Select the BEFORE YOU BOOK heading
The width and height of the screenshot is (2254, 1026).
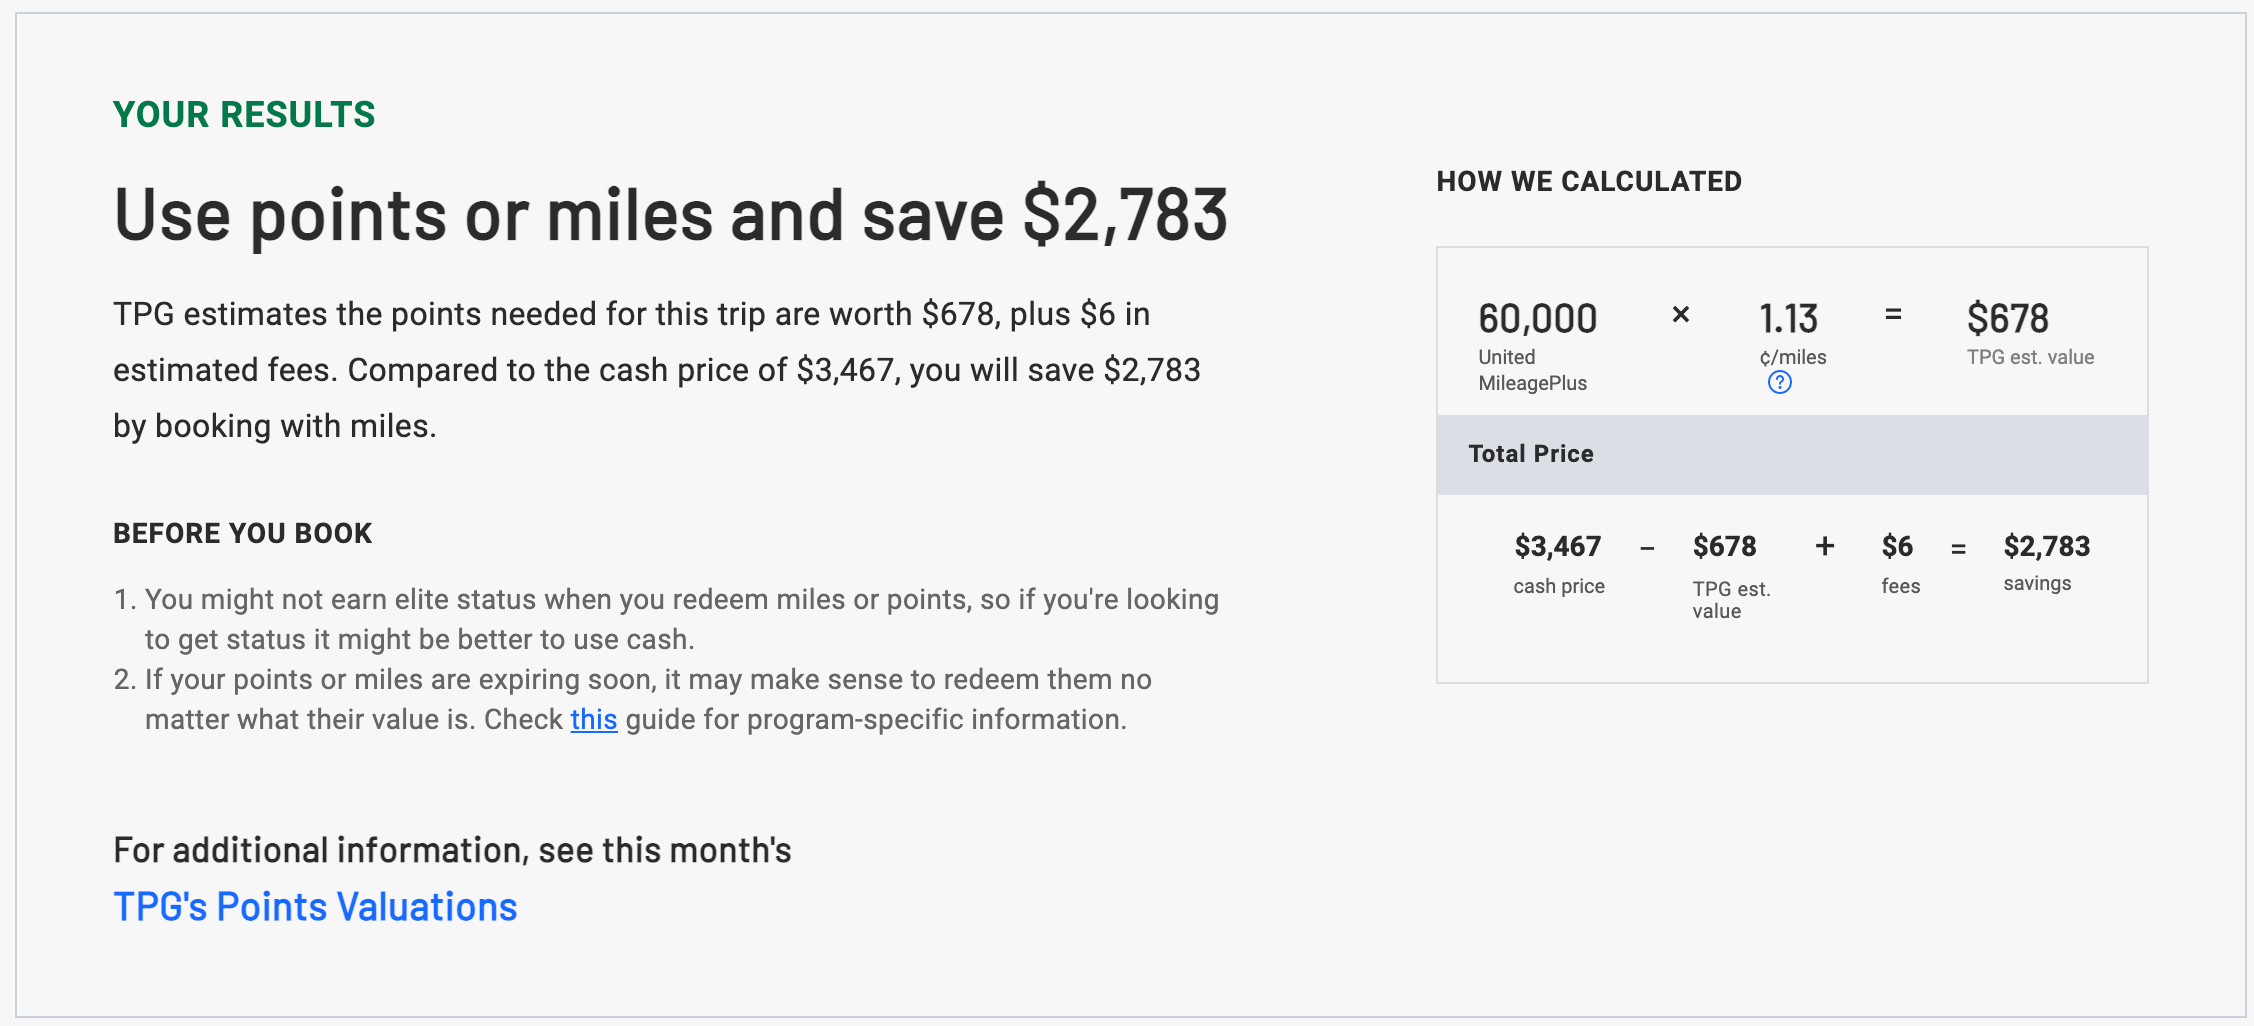click(x=242, y=533)
